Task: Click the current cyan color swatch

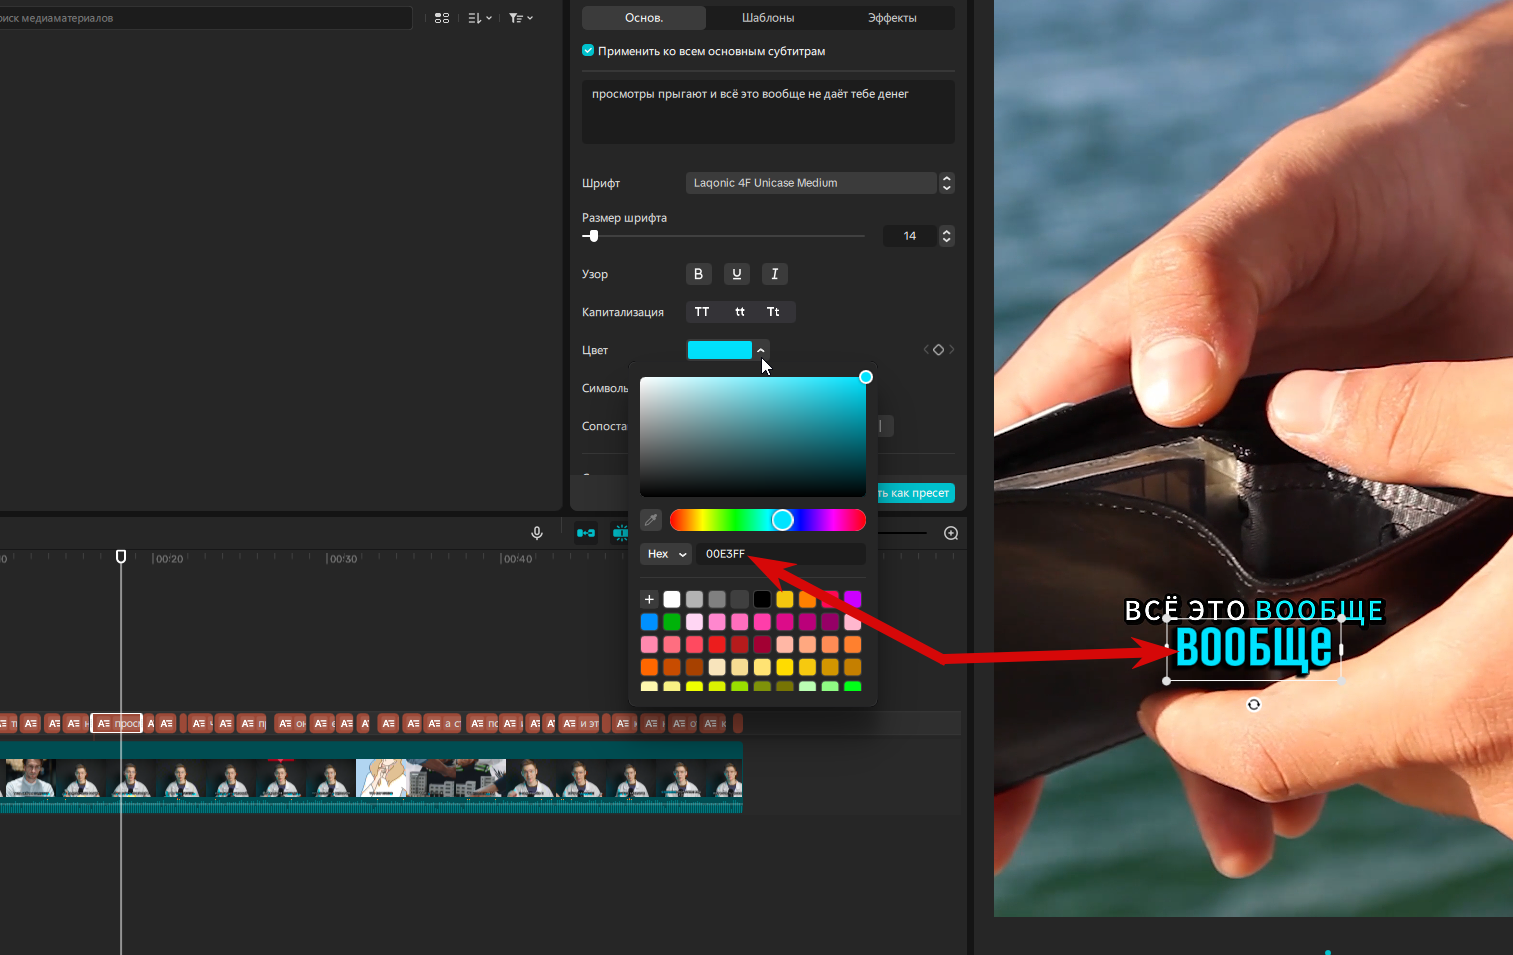Action: [x=720, y=350]
